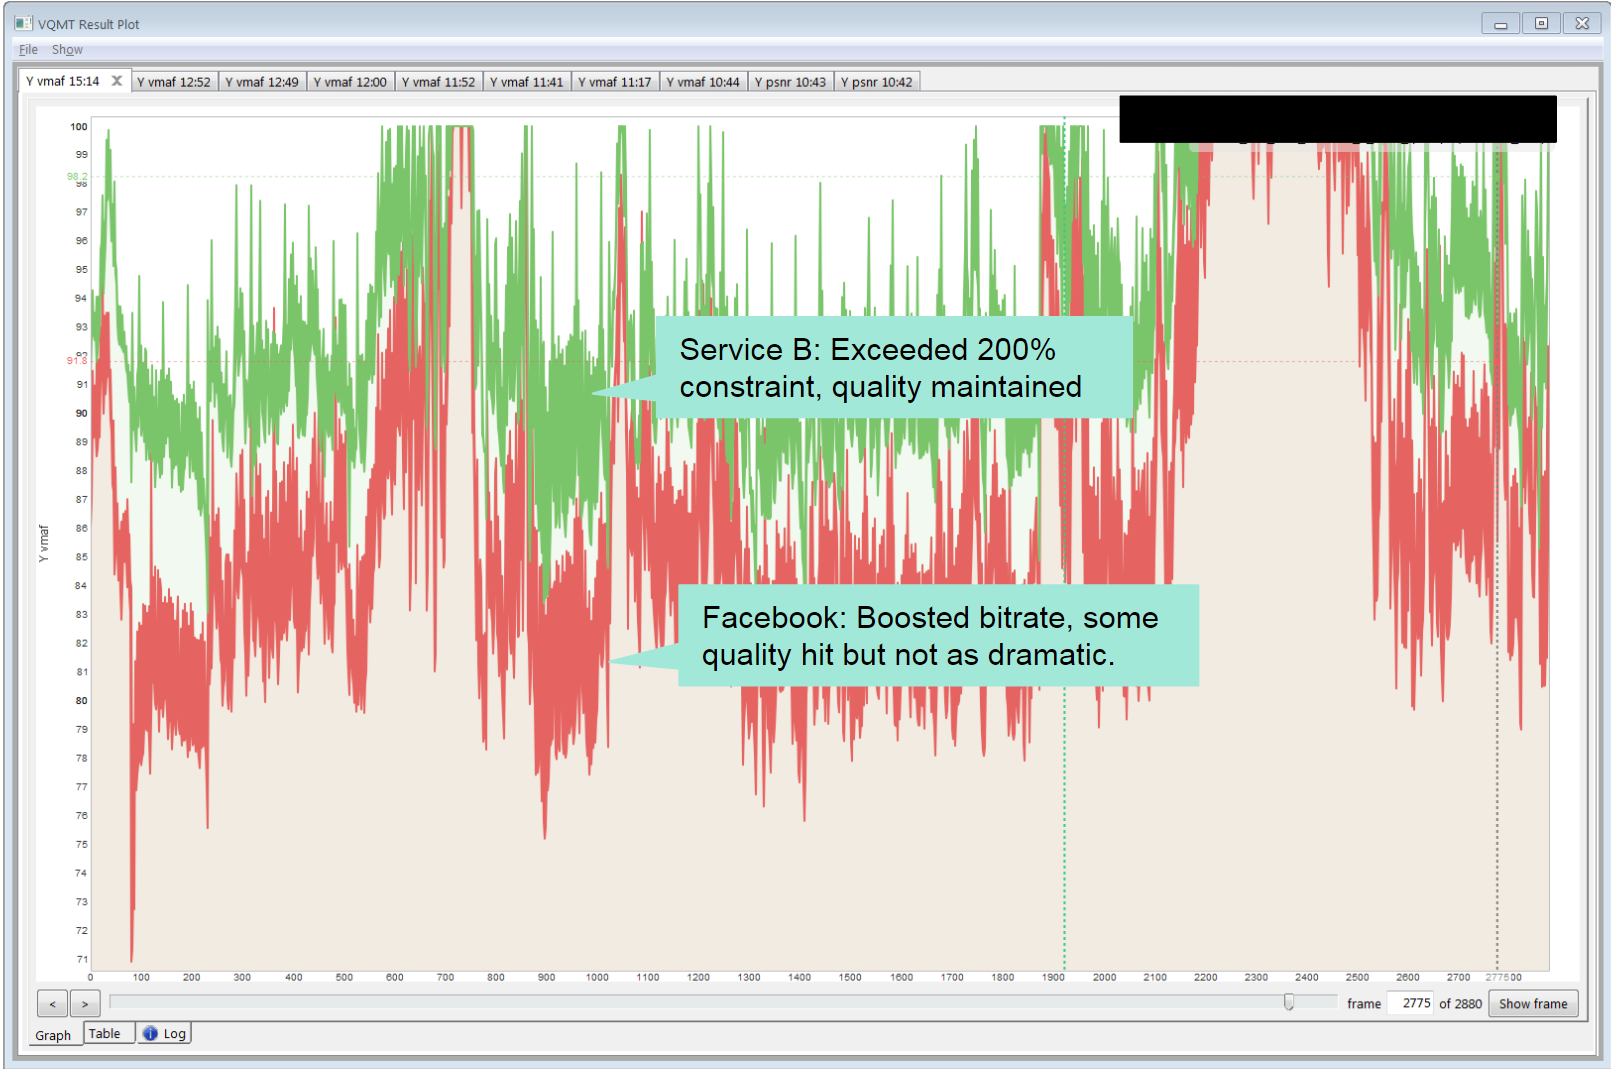Viewport: 1611px width, 1069px height.
Task: Click the 91.8 red average label
Action: point(77,360)
